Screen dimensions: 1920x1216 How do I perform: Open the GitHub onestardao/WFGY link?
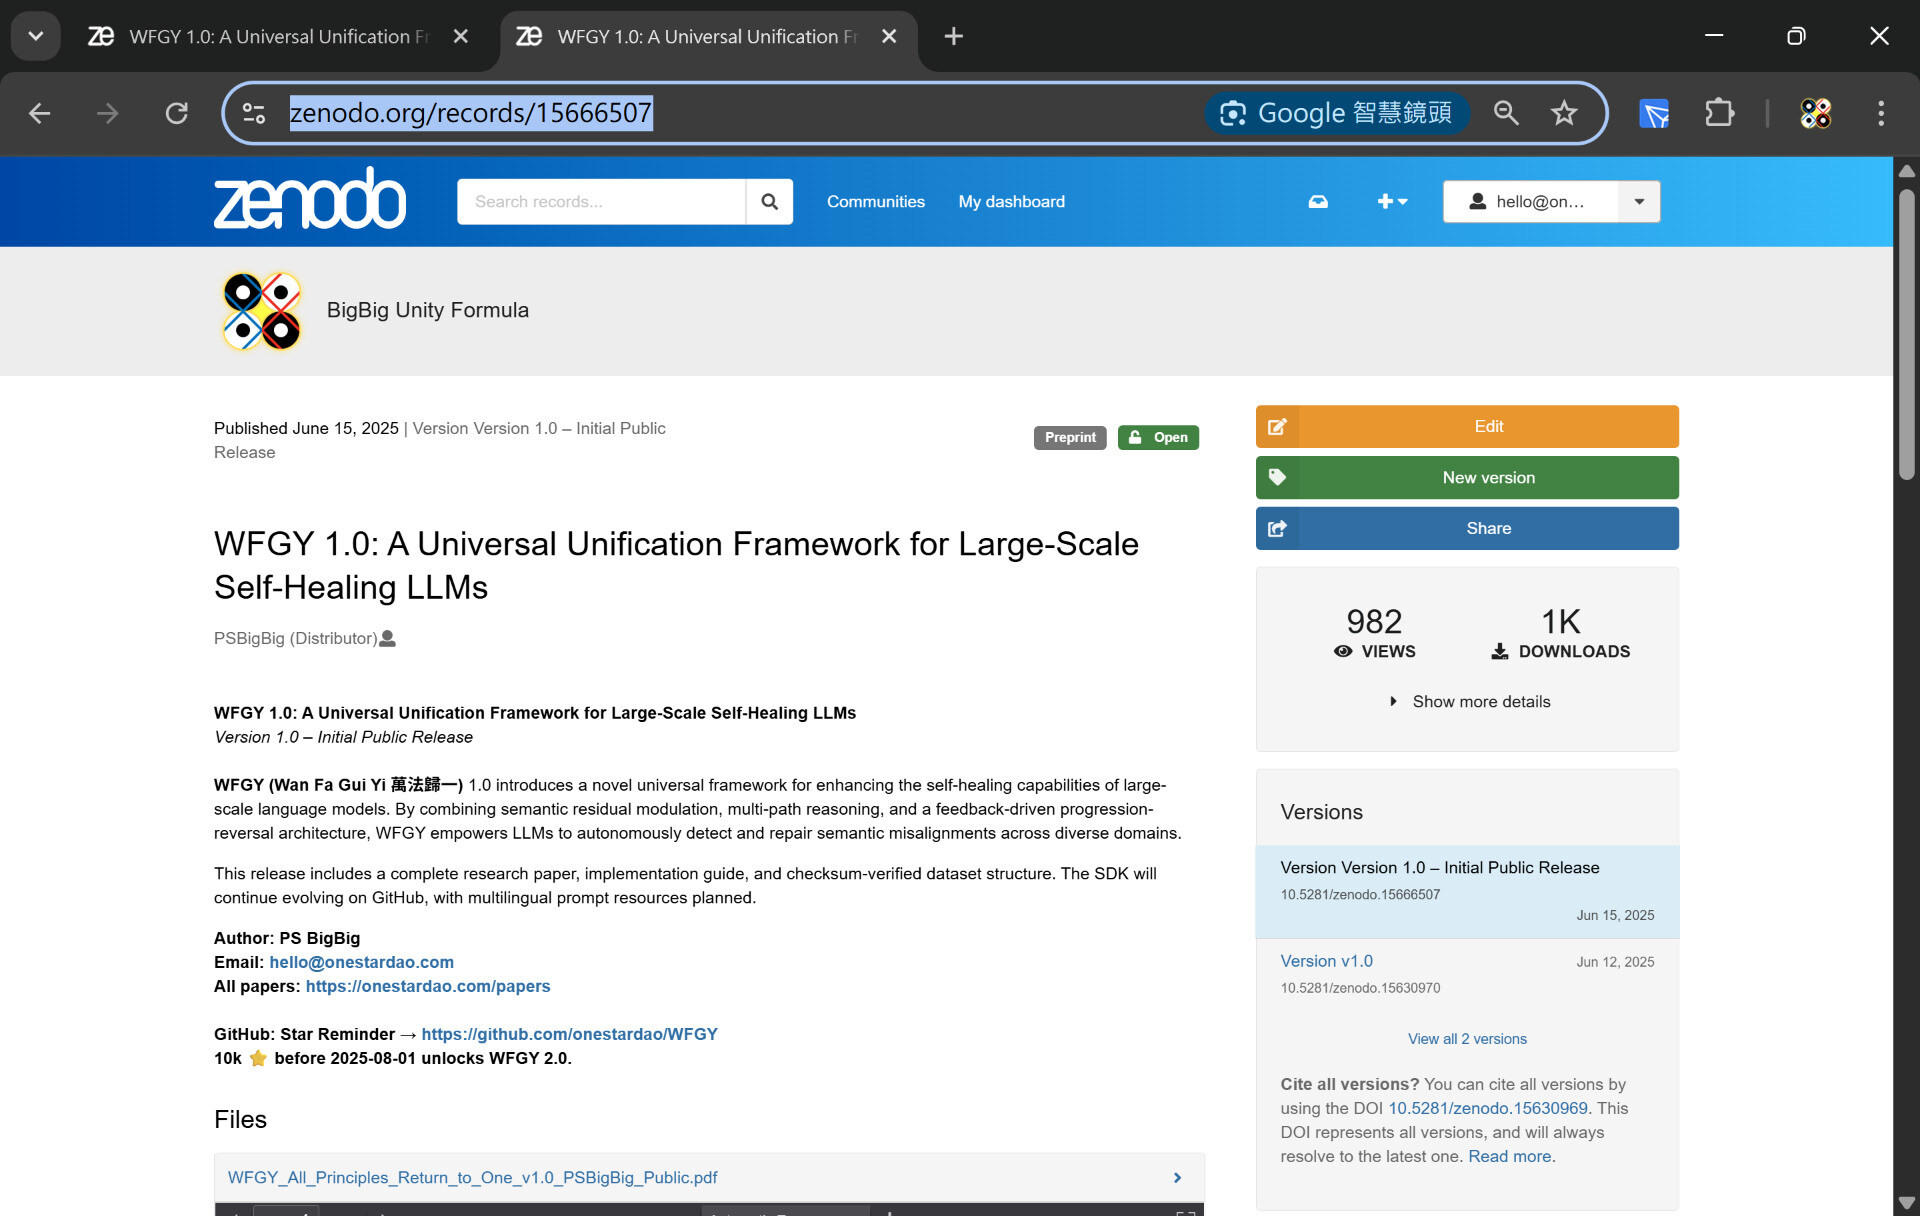569,1034
